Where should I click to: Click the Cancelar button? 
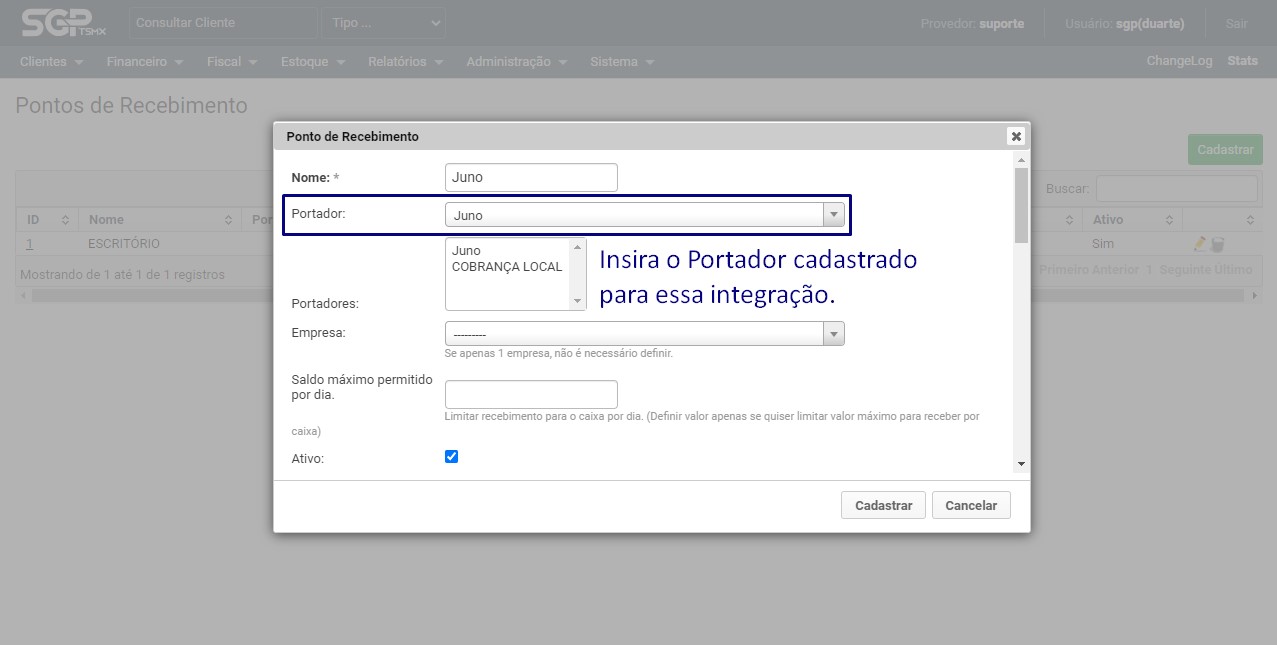[971, 506]
